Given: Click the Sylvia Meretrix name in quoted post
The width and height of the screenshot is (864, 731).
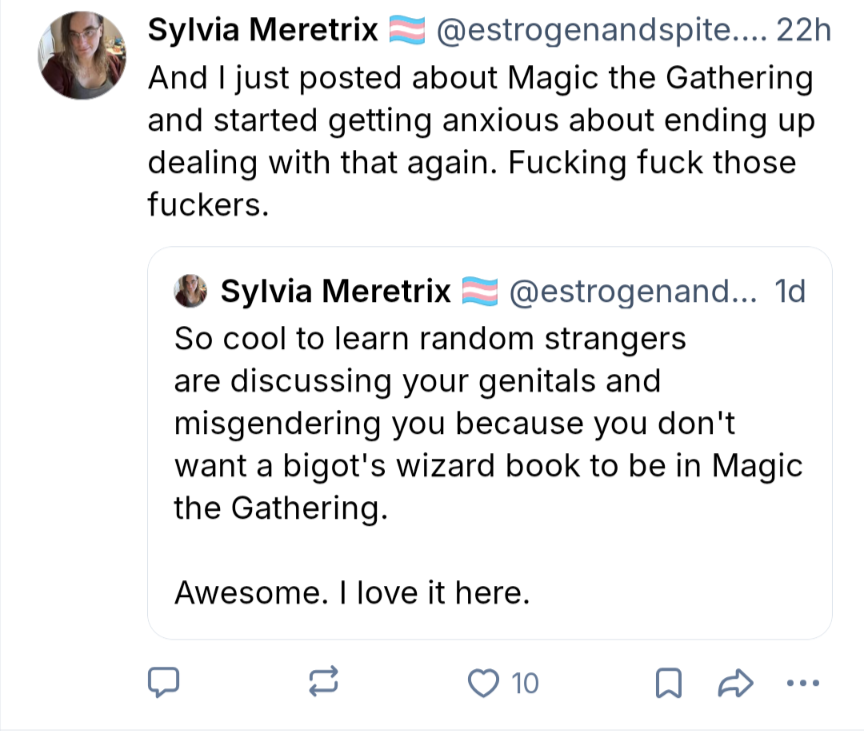Looking at the screenshot, I should point(336,291).
